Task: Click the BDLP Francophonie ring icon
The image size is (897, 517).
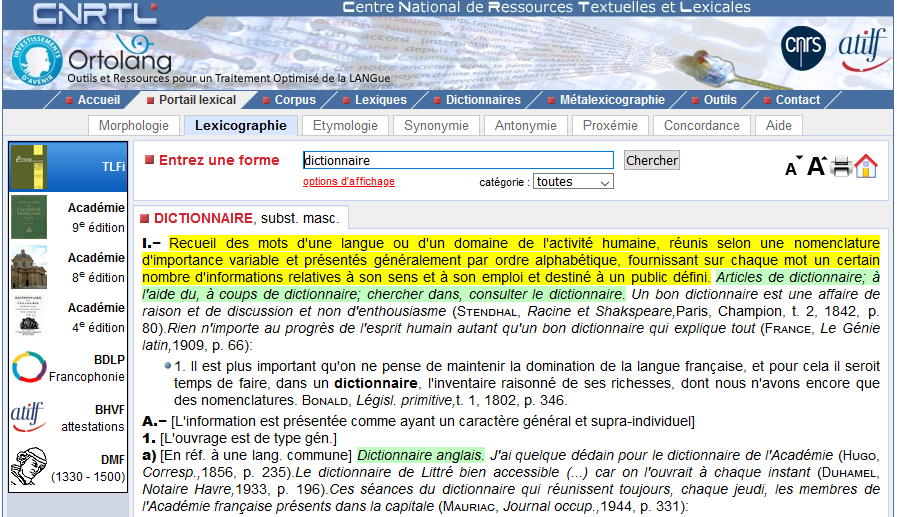Action: [x=29, y=367]
